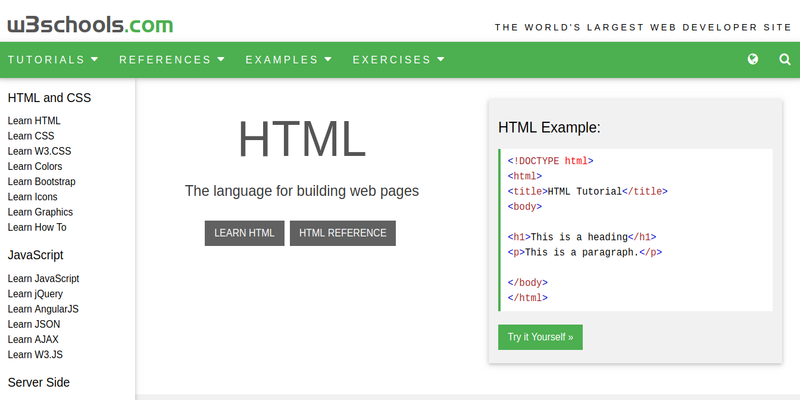Click the 'HTML Example:' heading
This screenshot has height=400, width=800.
click(549, 128)
